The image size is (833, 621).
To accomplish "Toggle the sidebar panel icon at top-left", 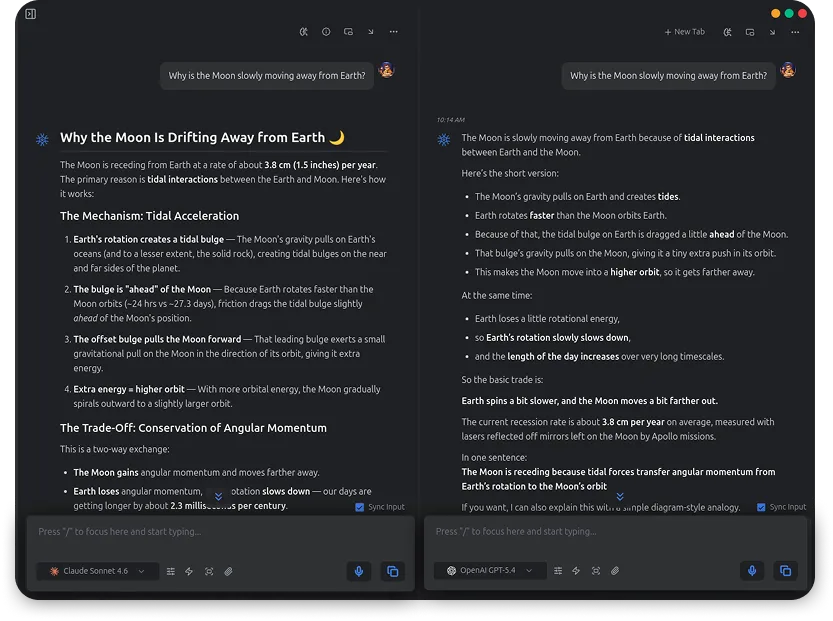I will point(30,14).
